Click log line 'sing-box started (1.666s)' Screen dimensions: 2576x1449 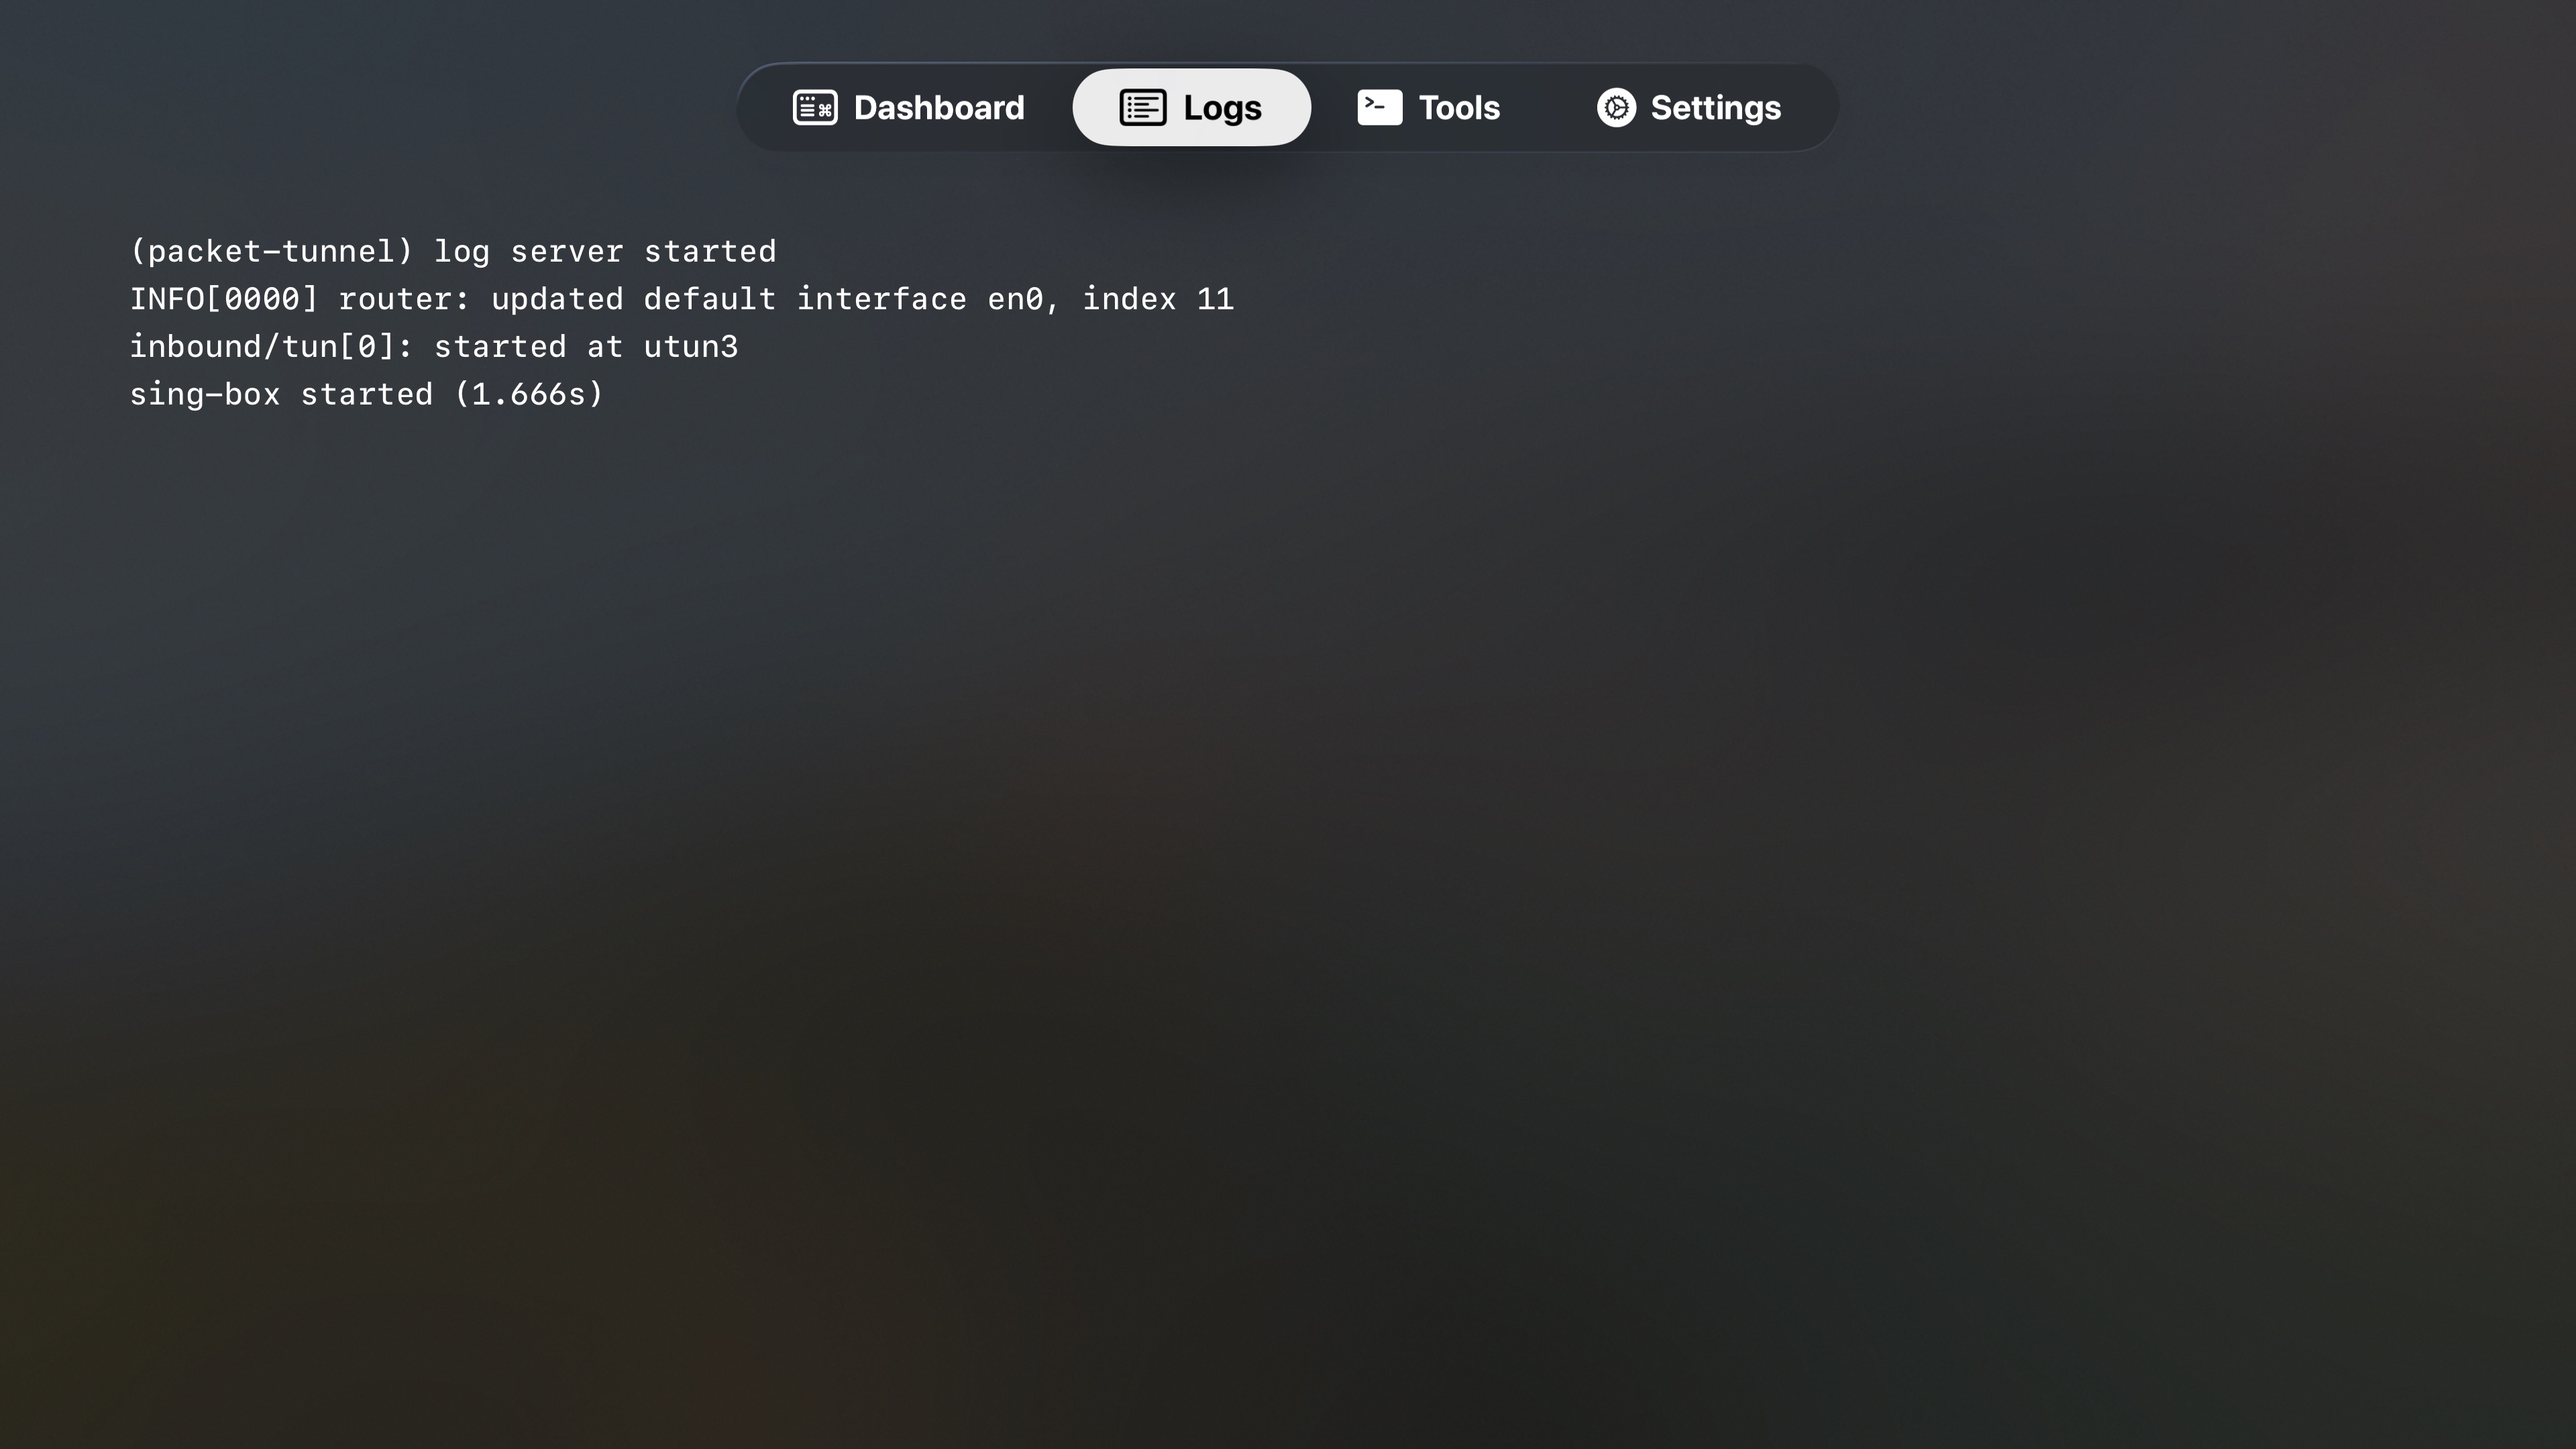coord(367,394)
